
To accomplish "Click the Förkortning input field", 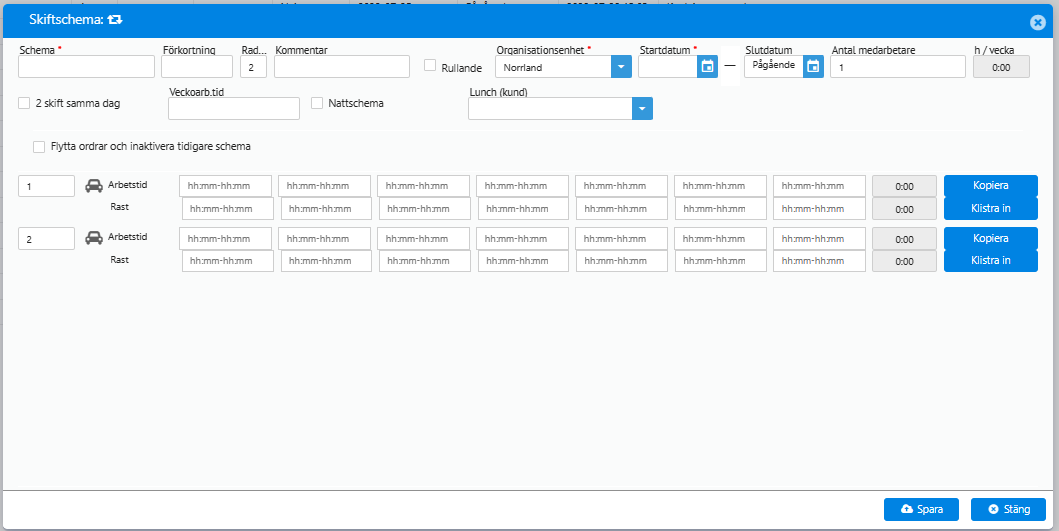I will tap(197, 67).
